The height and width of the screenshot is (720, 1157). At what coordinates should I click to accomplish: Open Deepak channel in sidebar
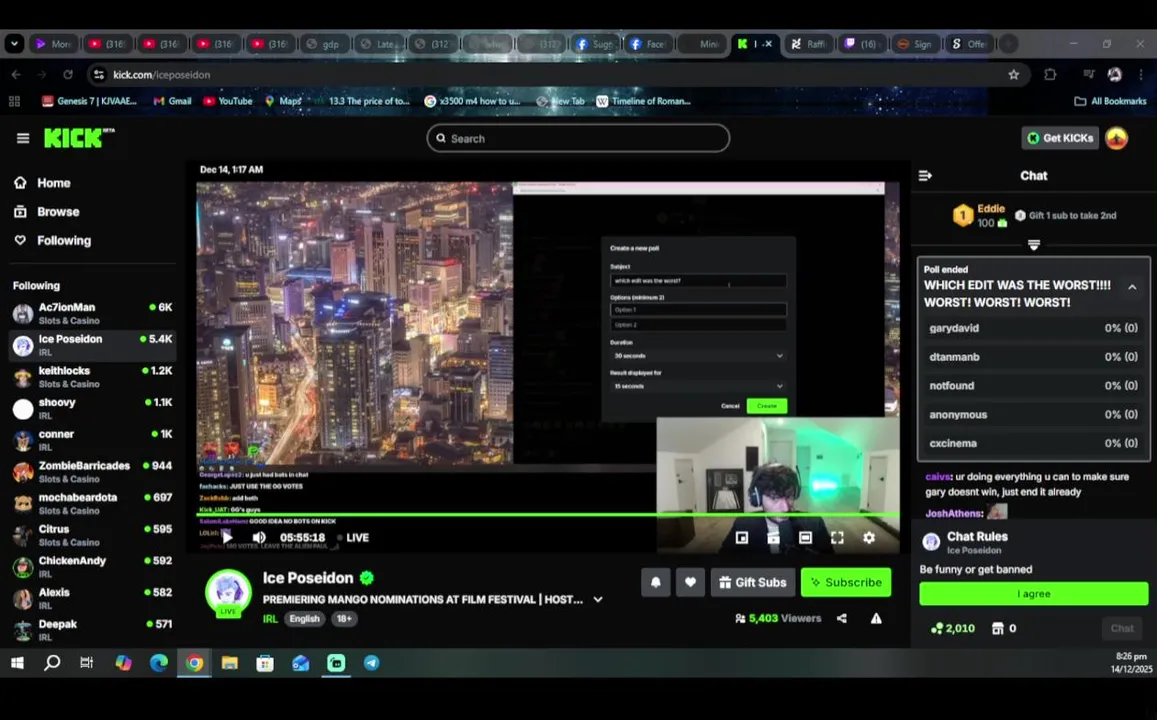pyautogui.click(x=92, y=631)
